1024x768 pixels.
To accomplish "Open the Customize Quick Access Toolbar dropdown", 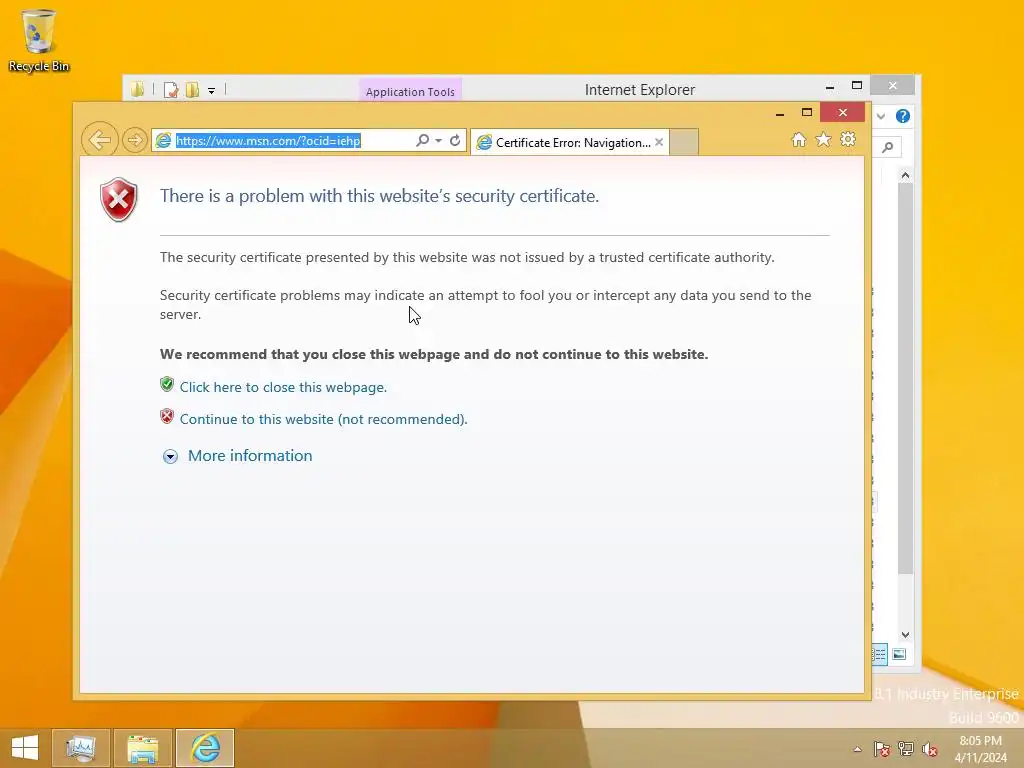I will pos(212,91).
